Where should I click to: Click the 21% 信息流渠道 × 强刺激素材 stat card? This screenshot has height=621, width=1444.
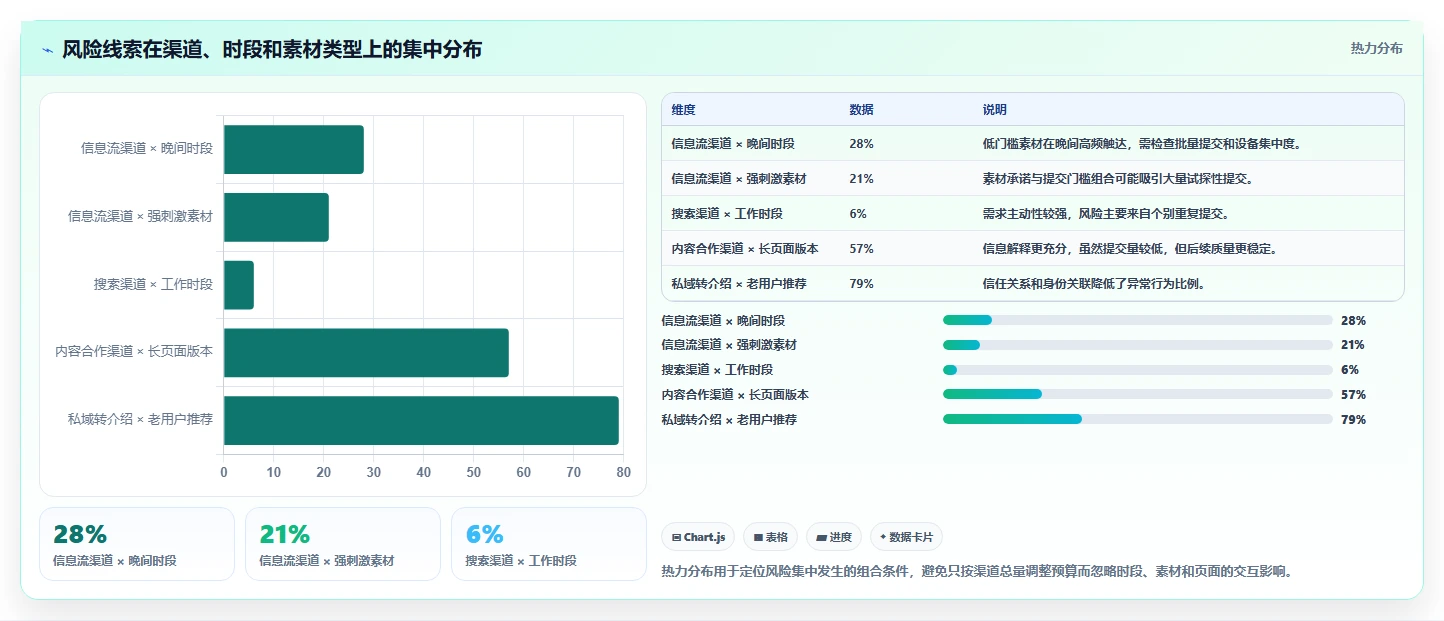pyautogui.click(x=343, y=544)
